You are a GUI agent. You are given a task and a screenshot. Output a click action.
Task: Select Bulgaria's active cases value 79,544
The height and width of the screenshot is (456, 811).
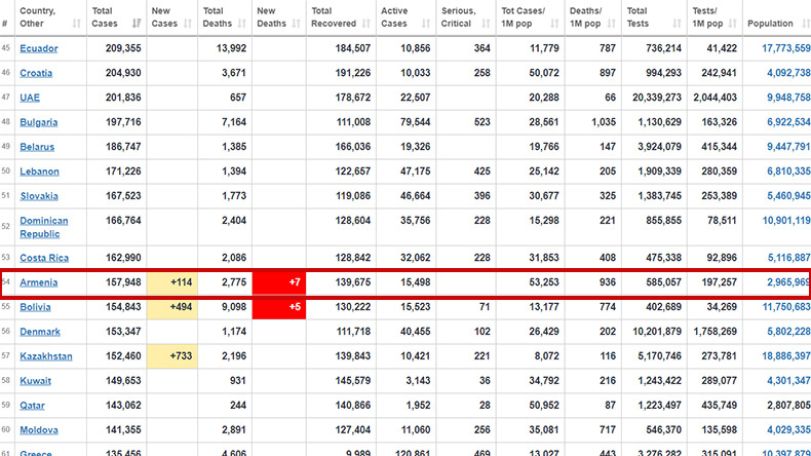click(415, 123)
